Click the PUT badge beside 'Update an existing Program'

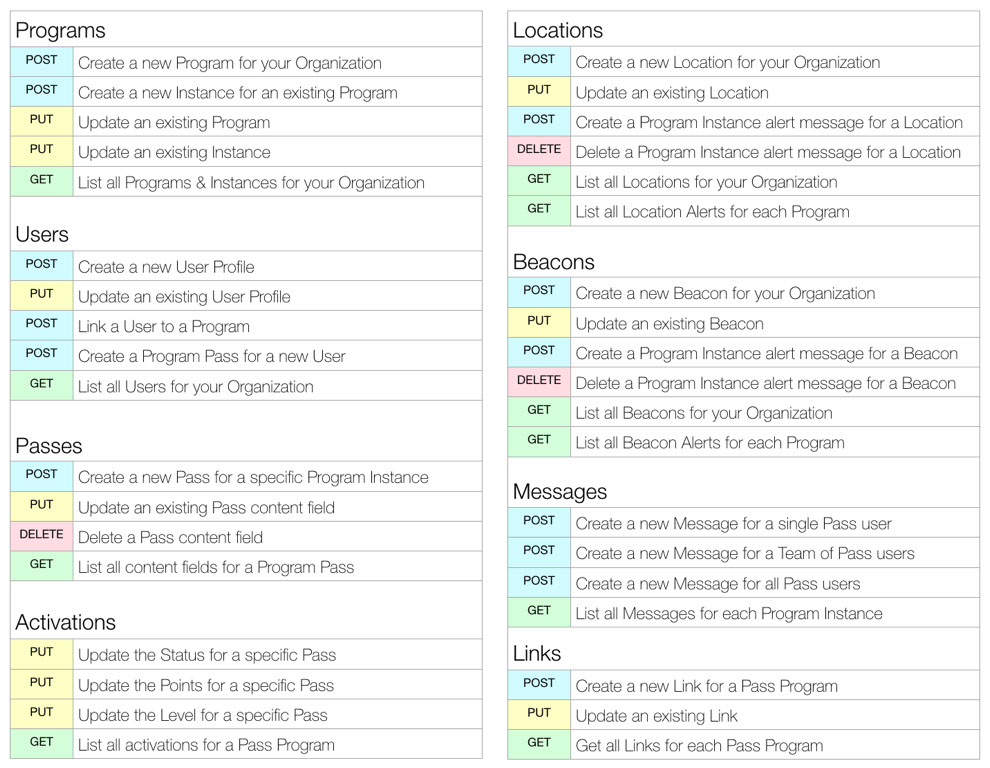pos(42,121)
